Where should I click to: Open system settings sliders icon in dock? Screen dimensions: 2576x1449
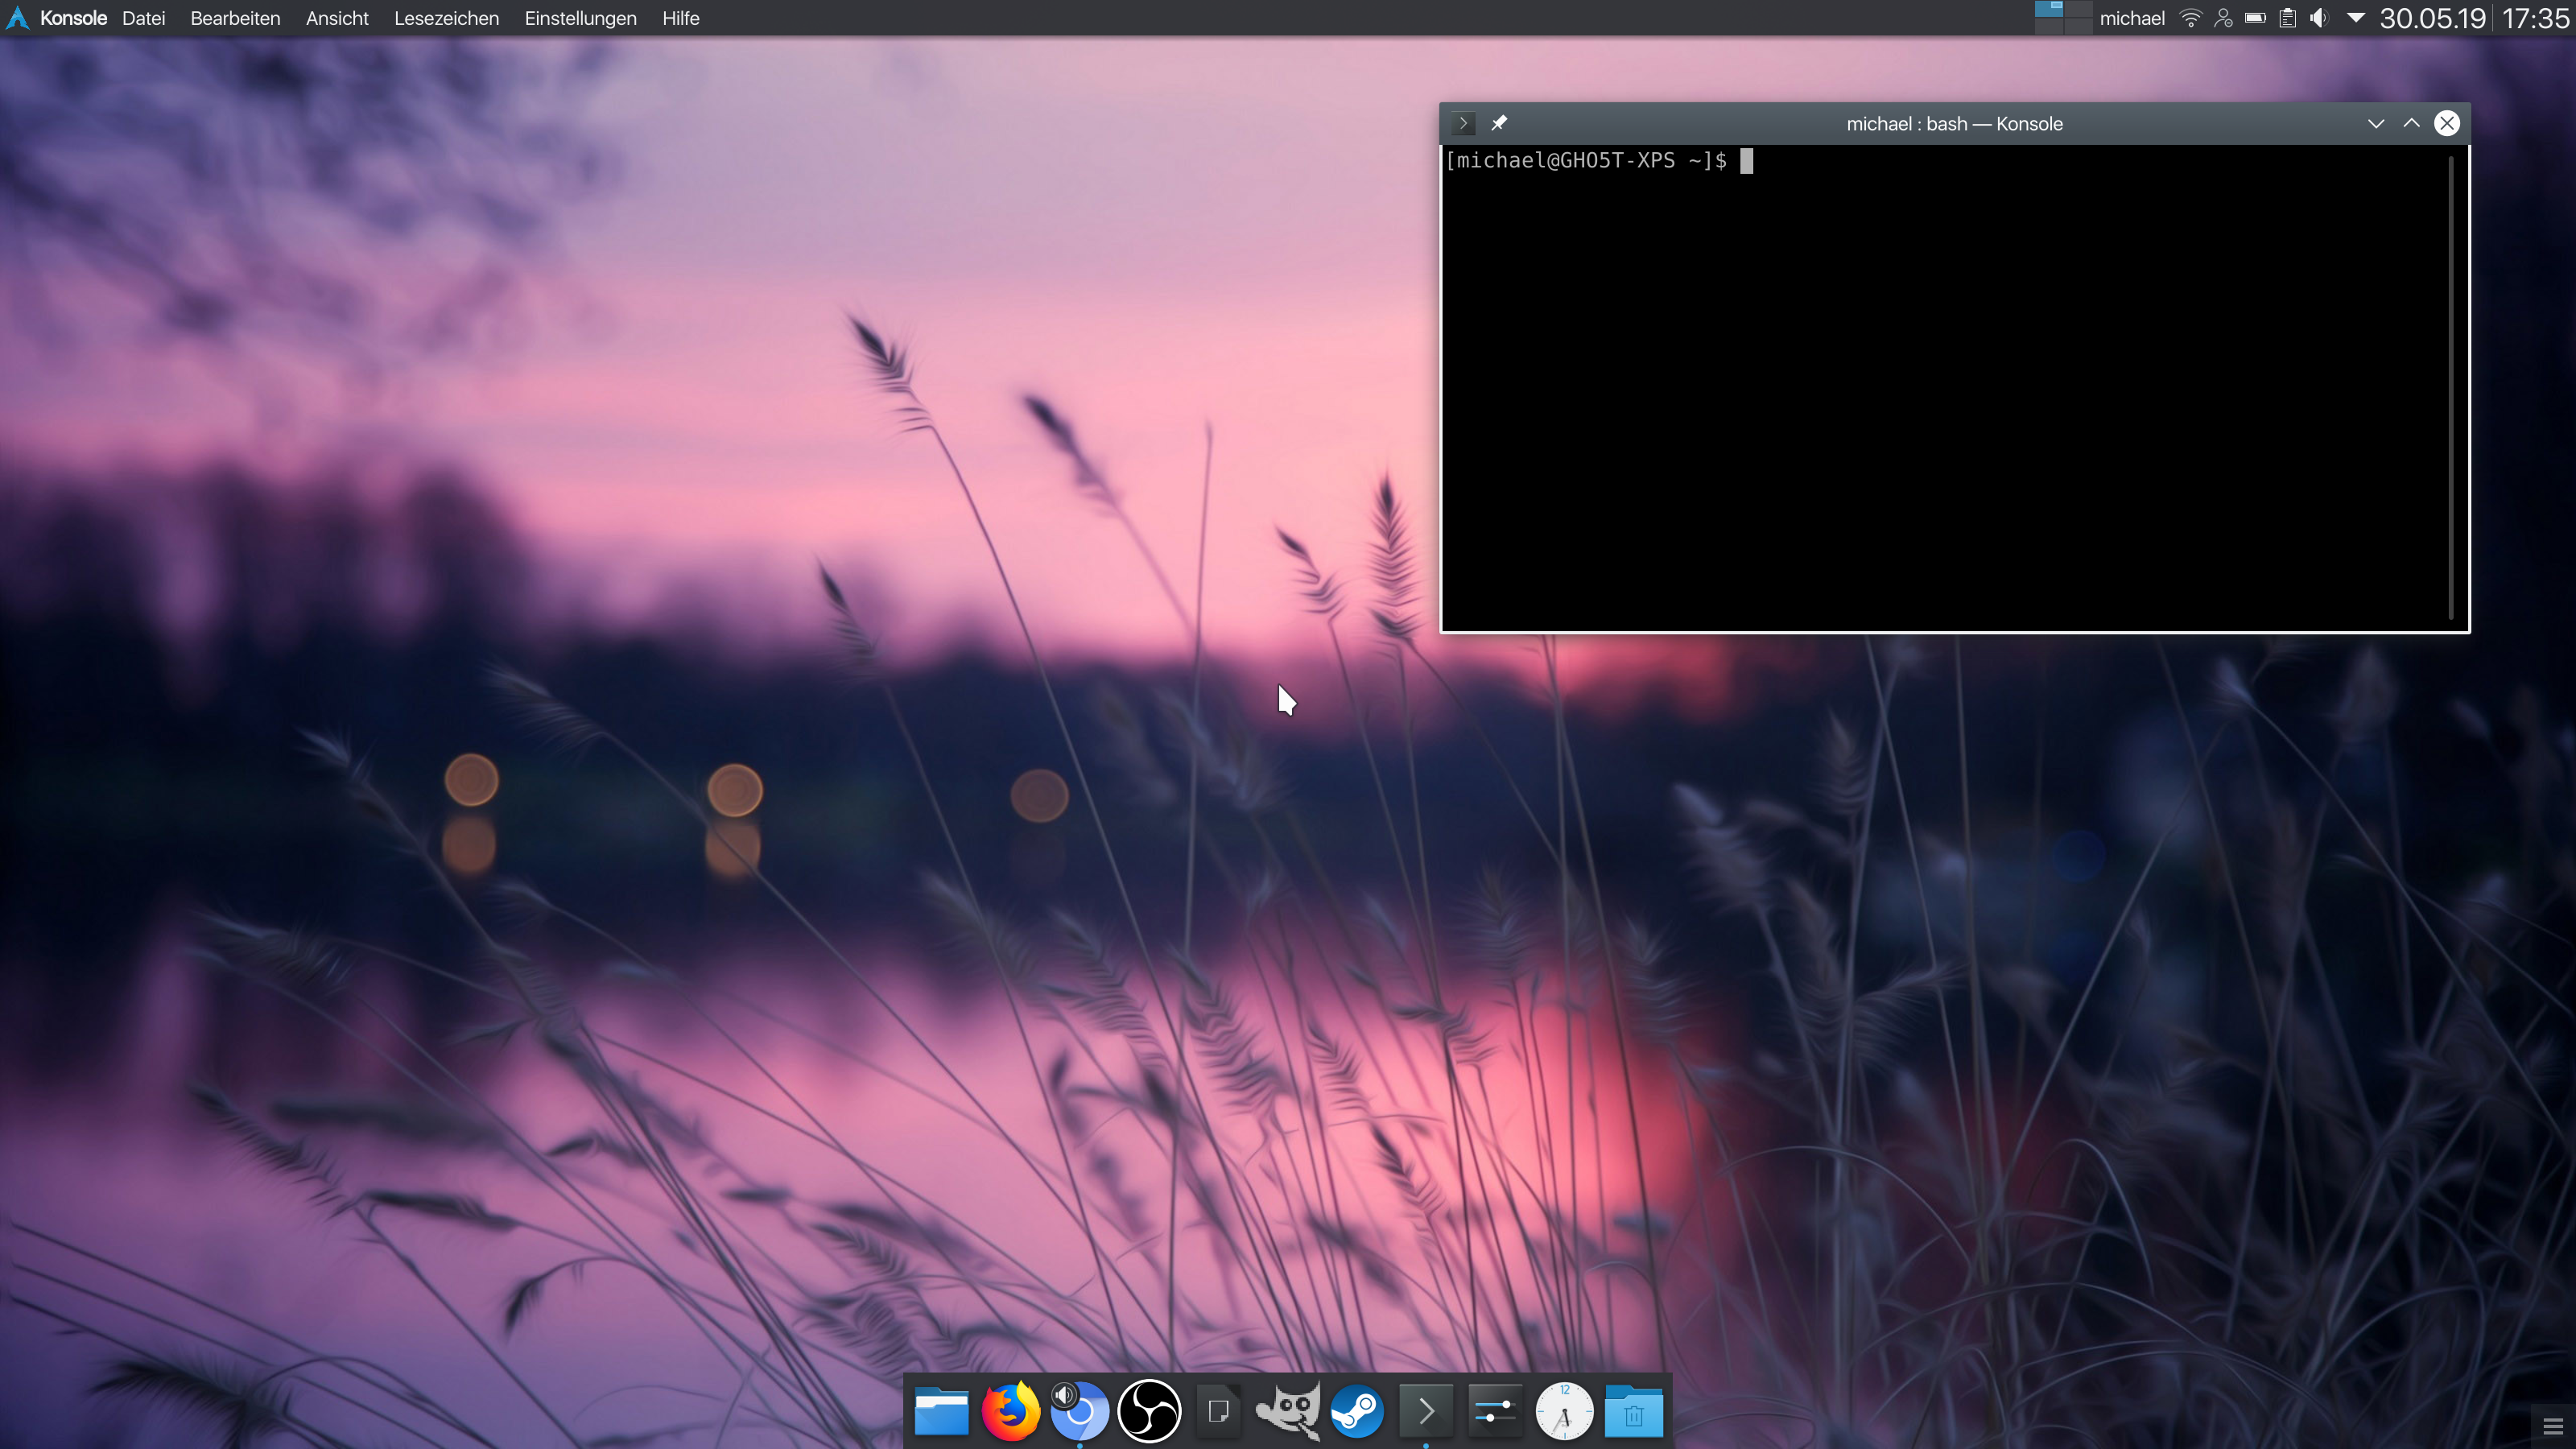(1495, 1411)
